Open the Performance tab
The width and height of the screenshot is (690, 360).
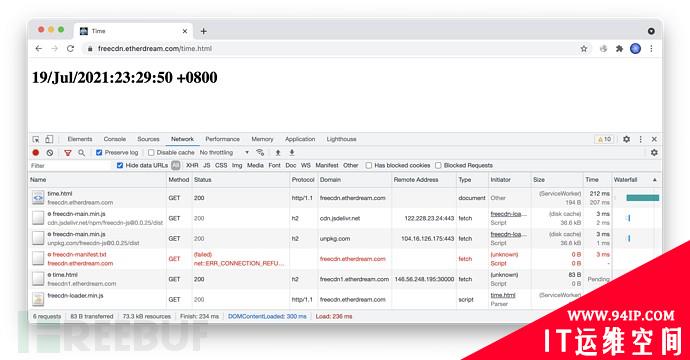223,139
